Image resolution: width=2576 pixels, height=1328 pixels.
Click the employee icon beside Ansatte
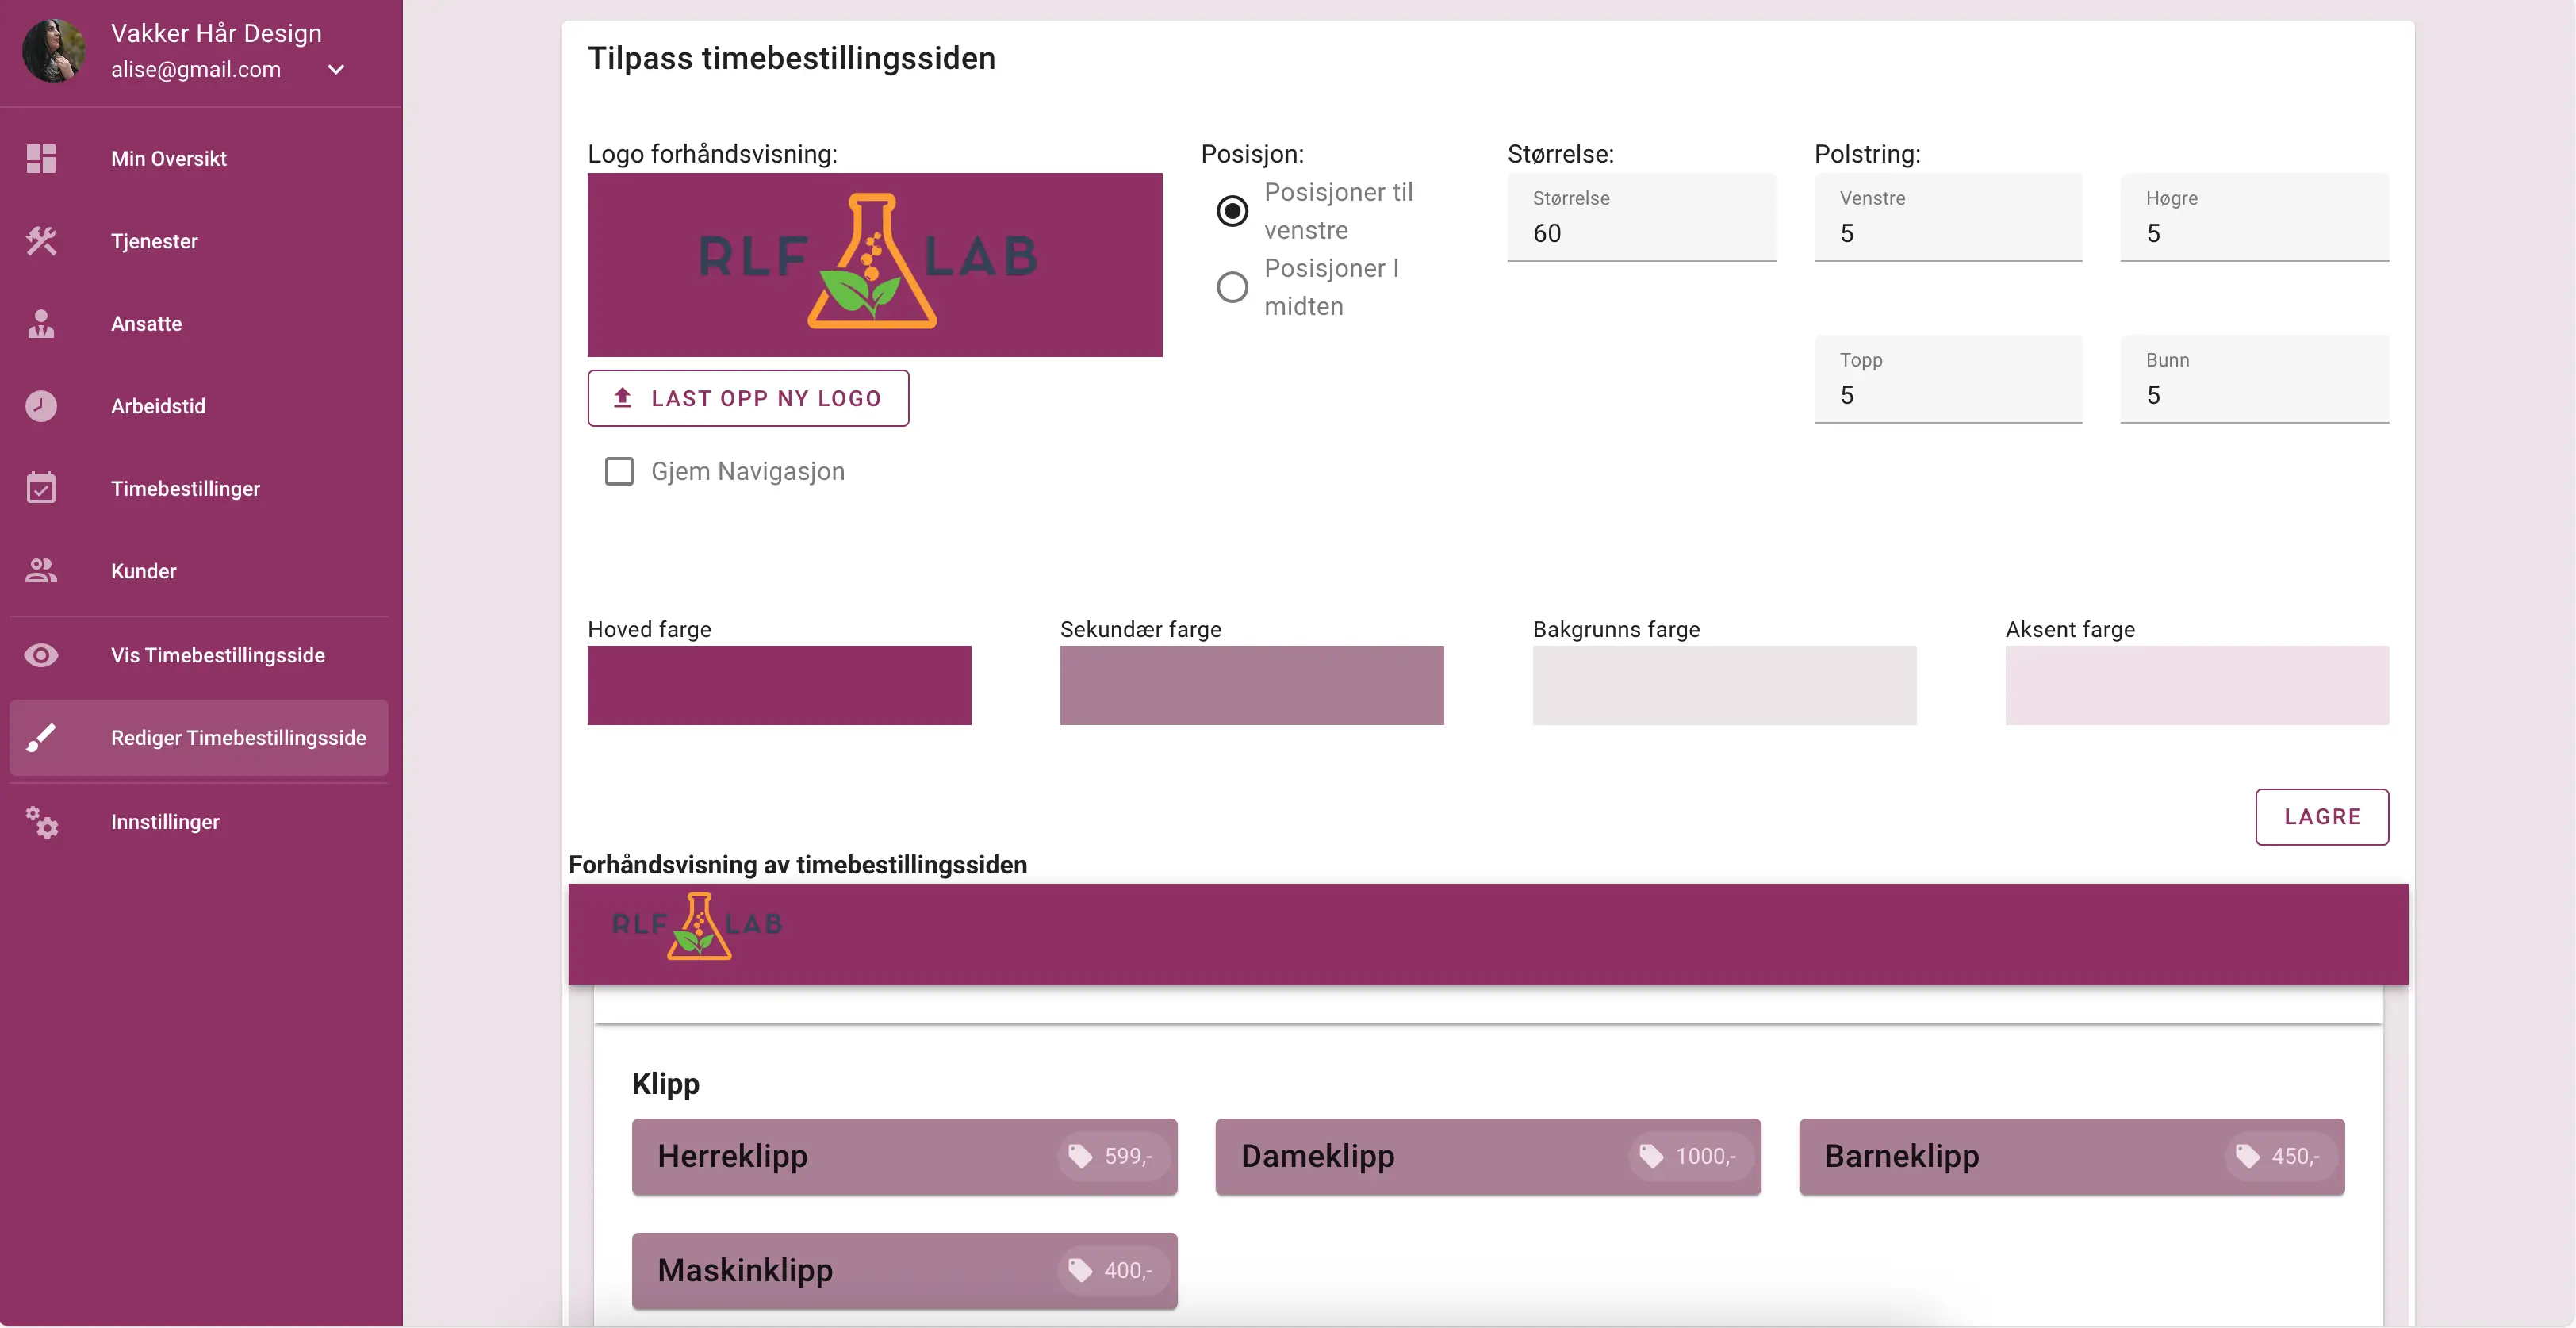41,324
